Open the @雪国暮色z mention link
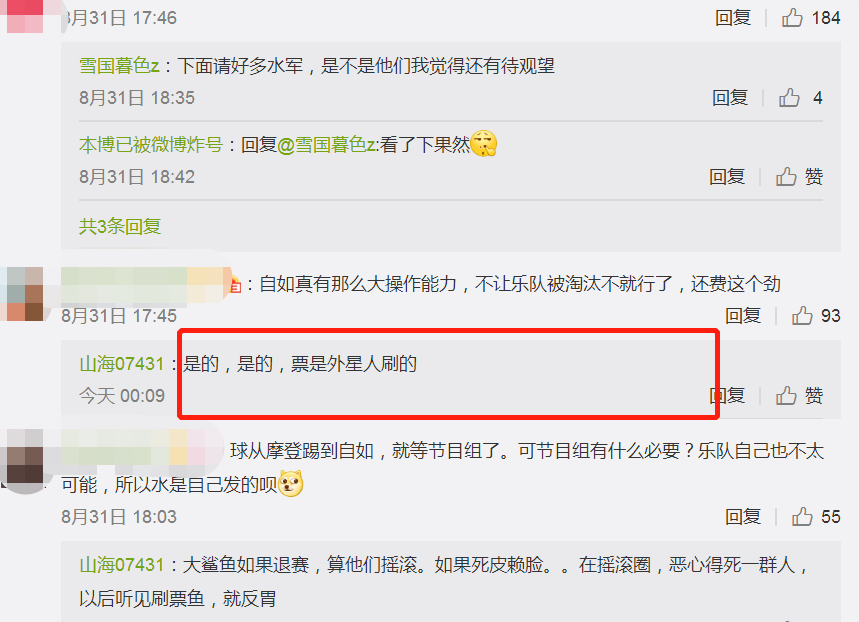Viewport: 859px width, 622px height. [x=327, y=145]
